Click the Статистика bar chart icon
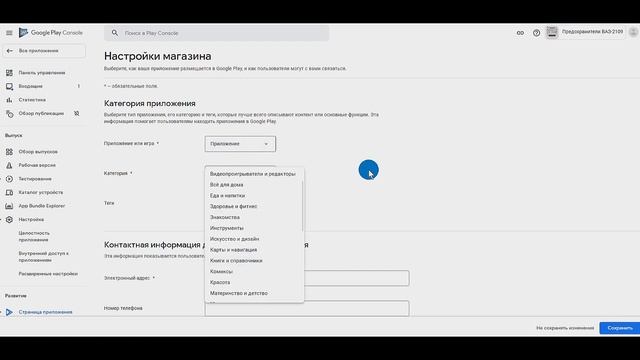The height and width of the screenshot is (360, 640). click(9, 100)
